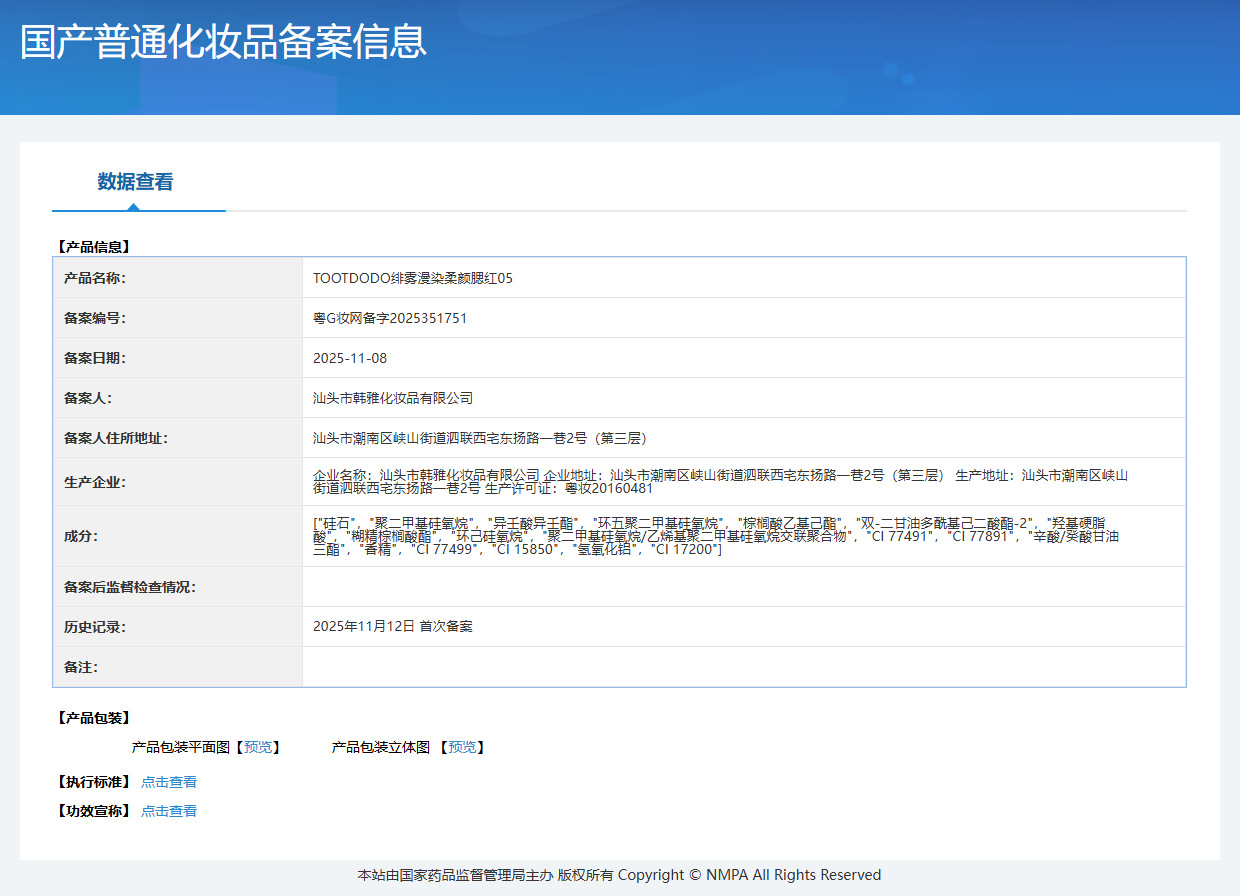Click the 【执行标准】 label
Image resolution: width=1240 pixels, height=896 pixels.
tap(93, 782)
